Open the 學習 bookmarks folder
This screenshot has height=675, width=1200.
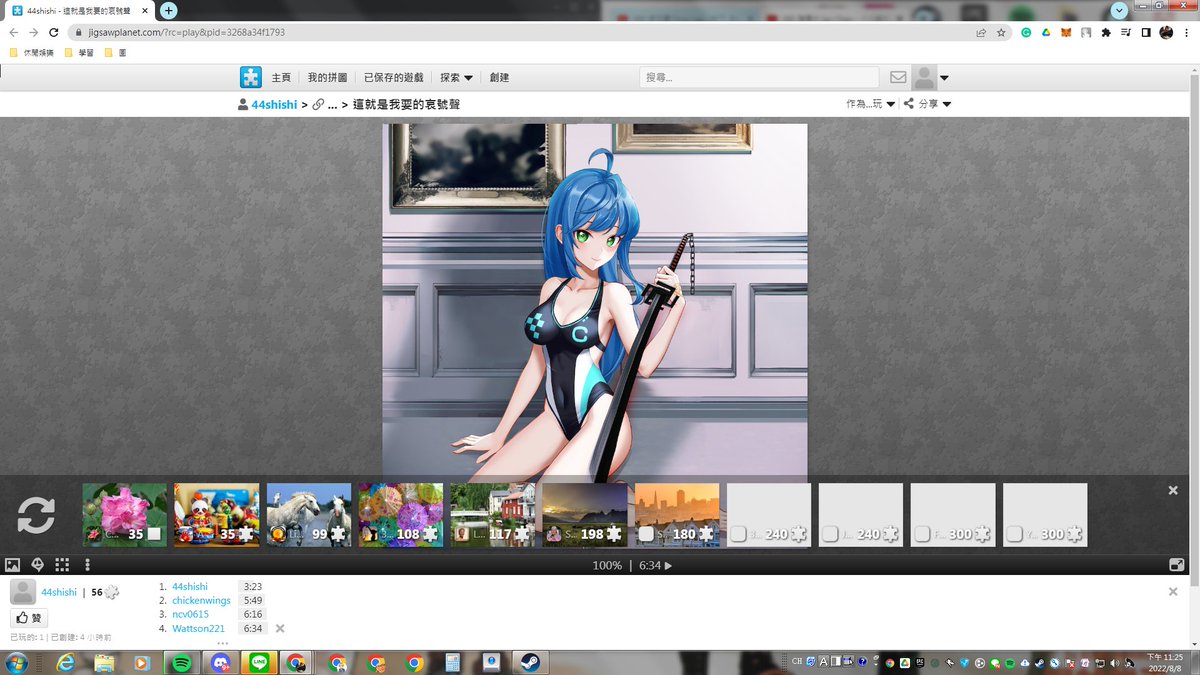point(79,53)
